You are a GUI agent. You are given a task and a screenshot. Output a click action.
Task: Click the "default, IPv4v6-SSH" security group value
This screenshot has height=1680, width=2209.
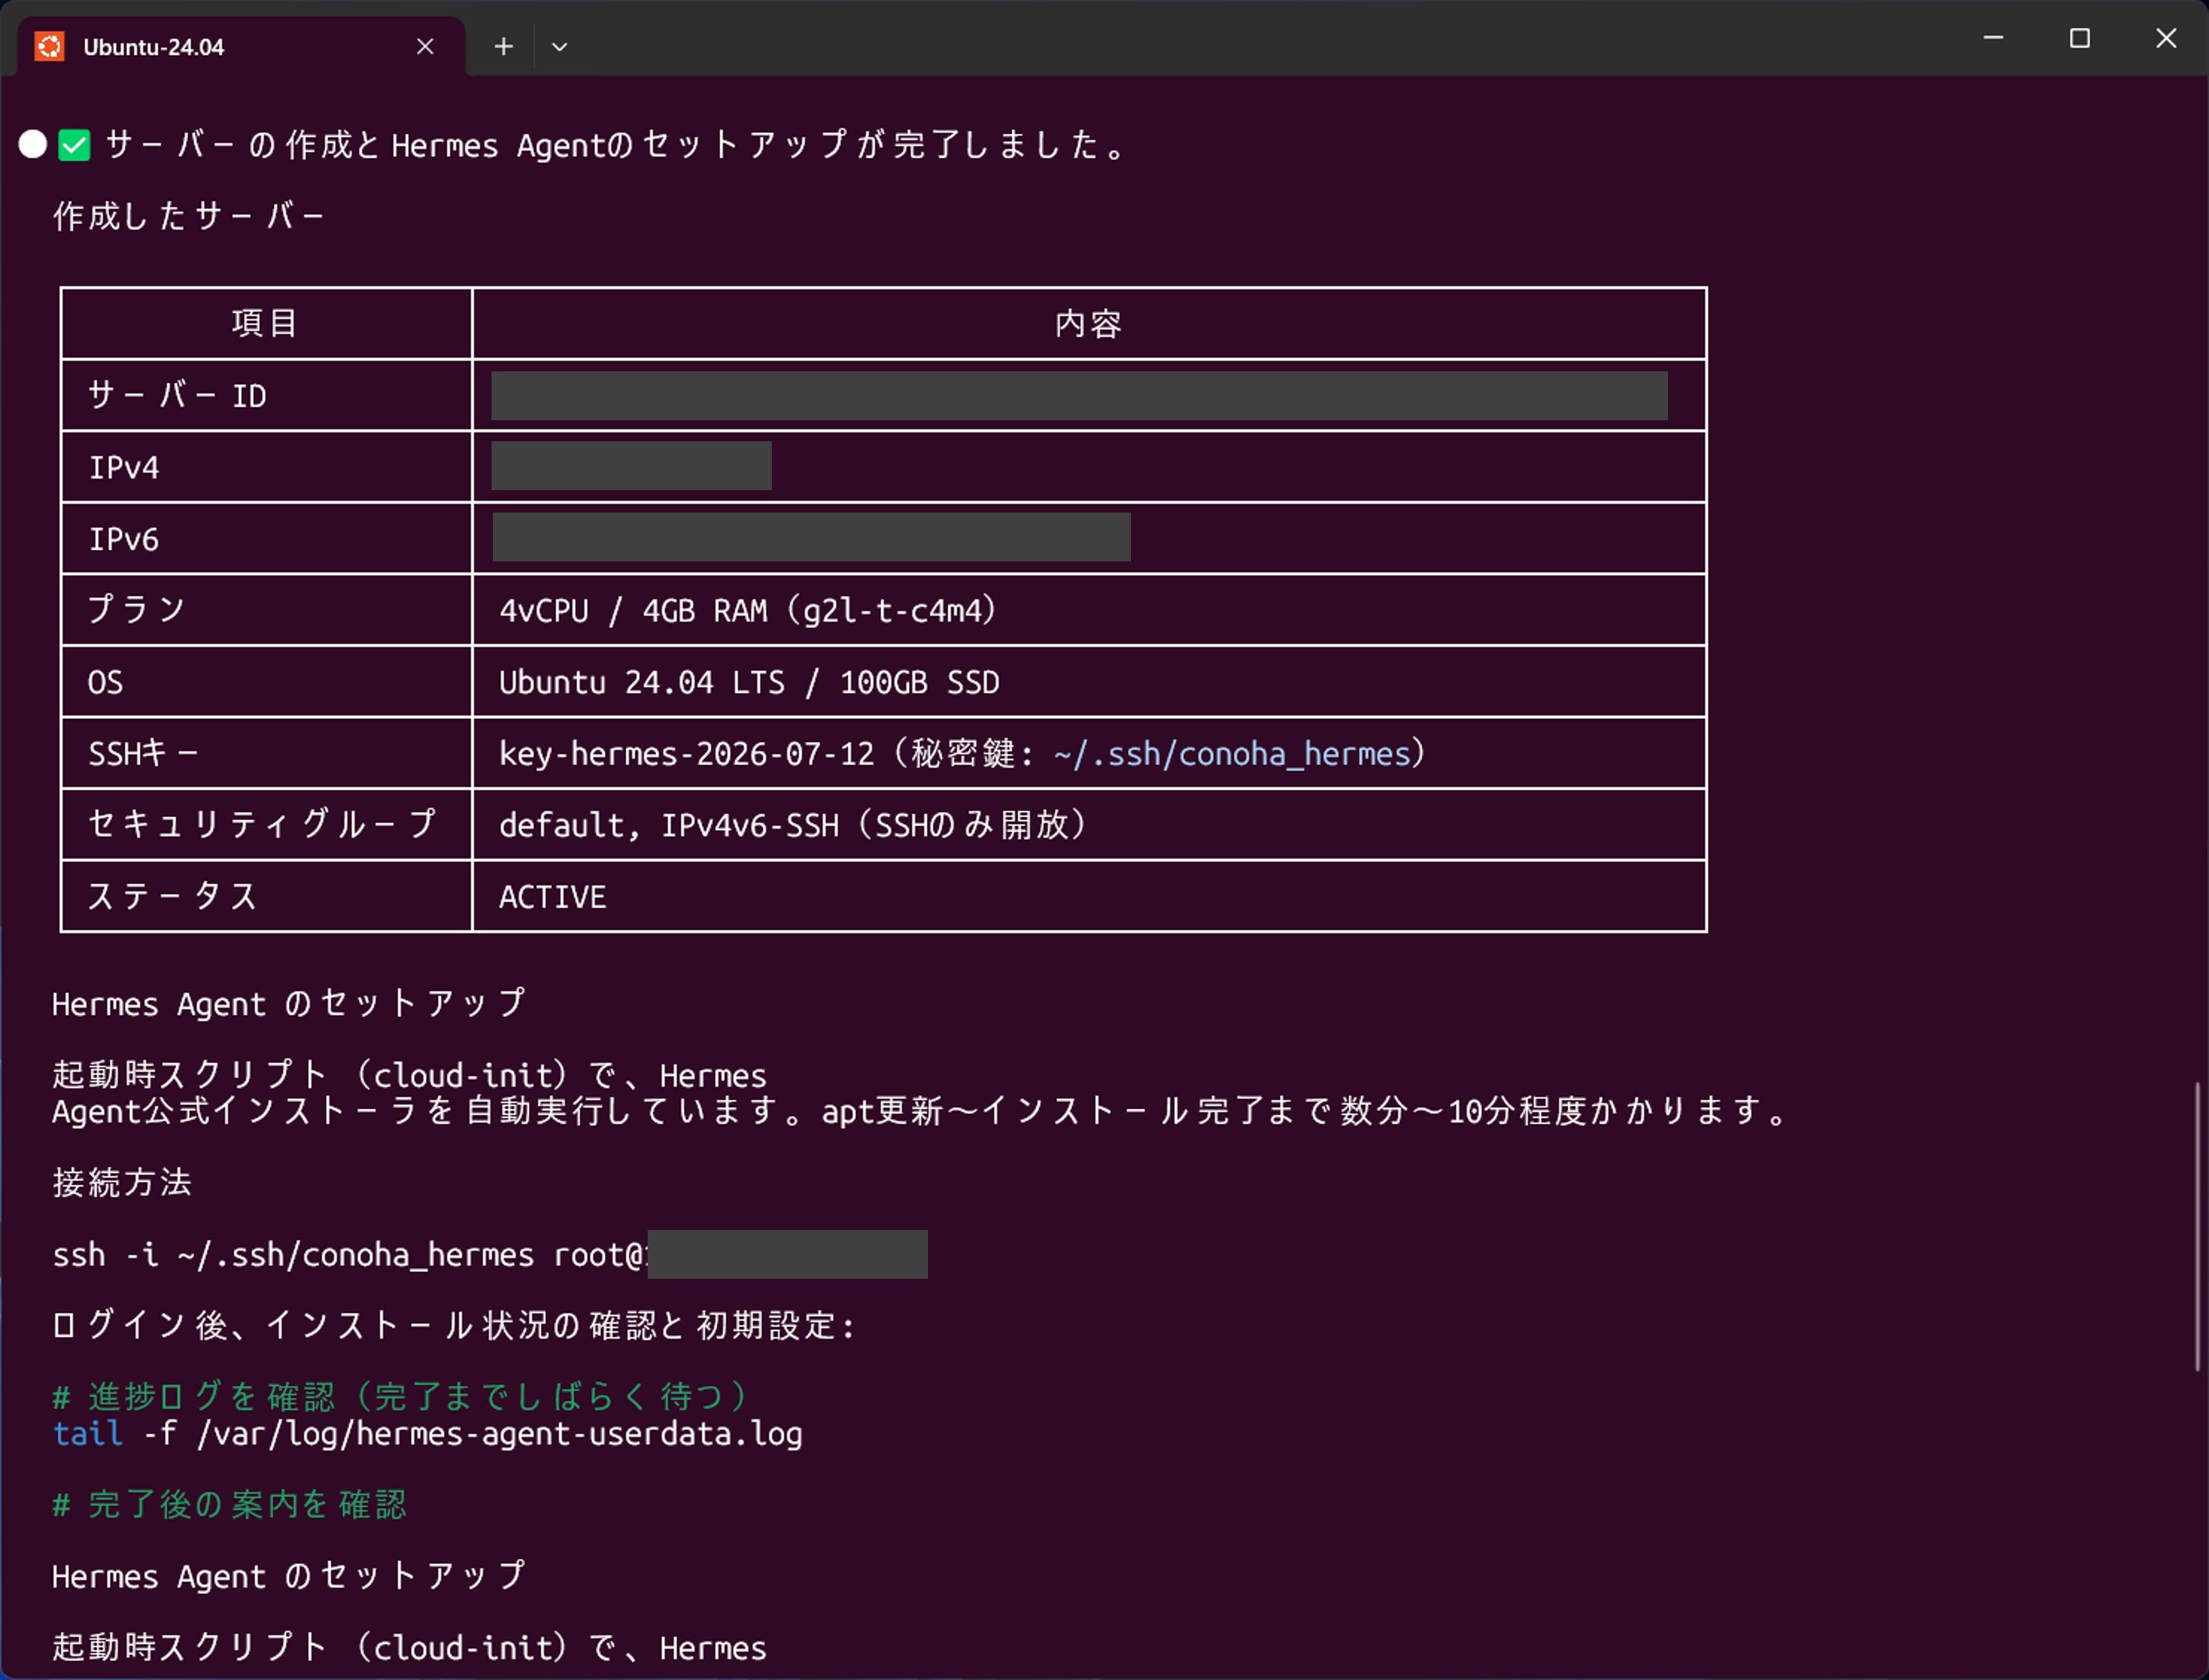coord(669,825)
